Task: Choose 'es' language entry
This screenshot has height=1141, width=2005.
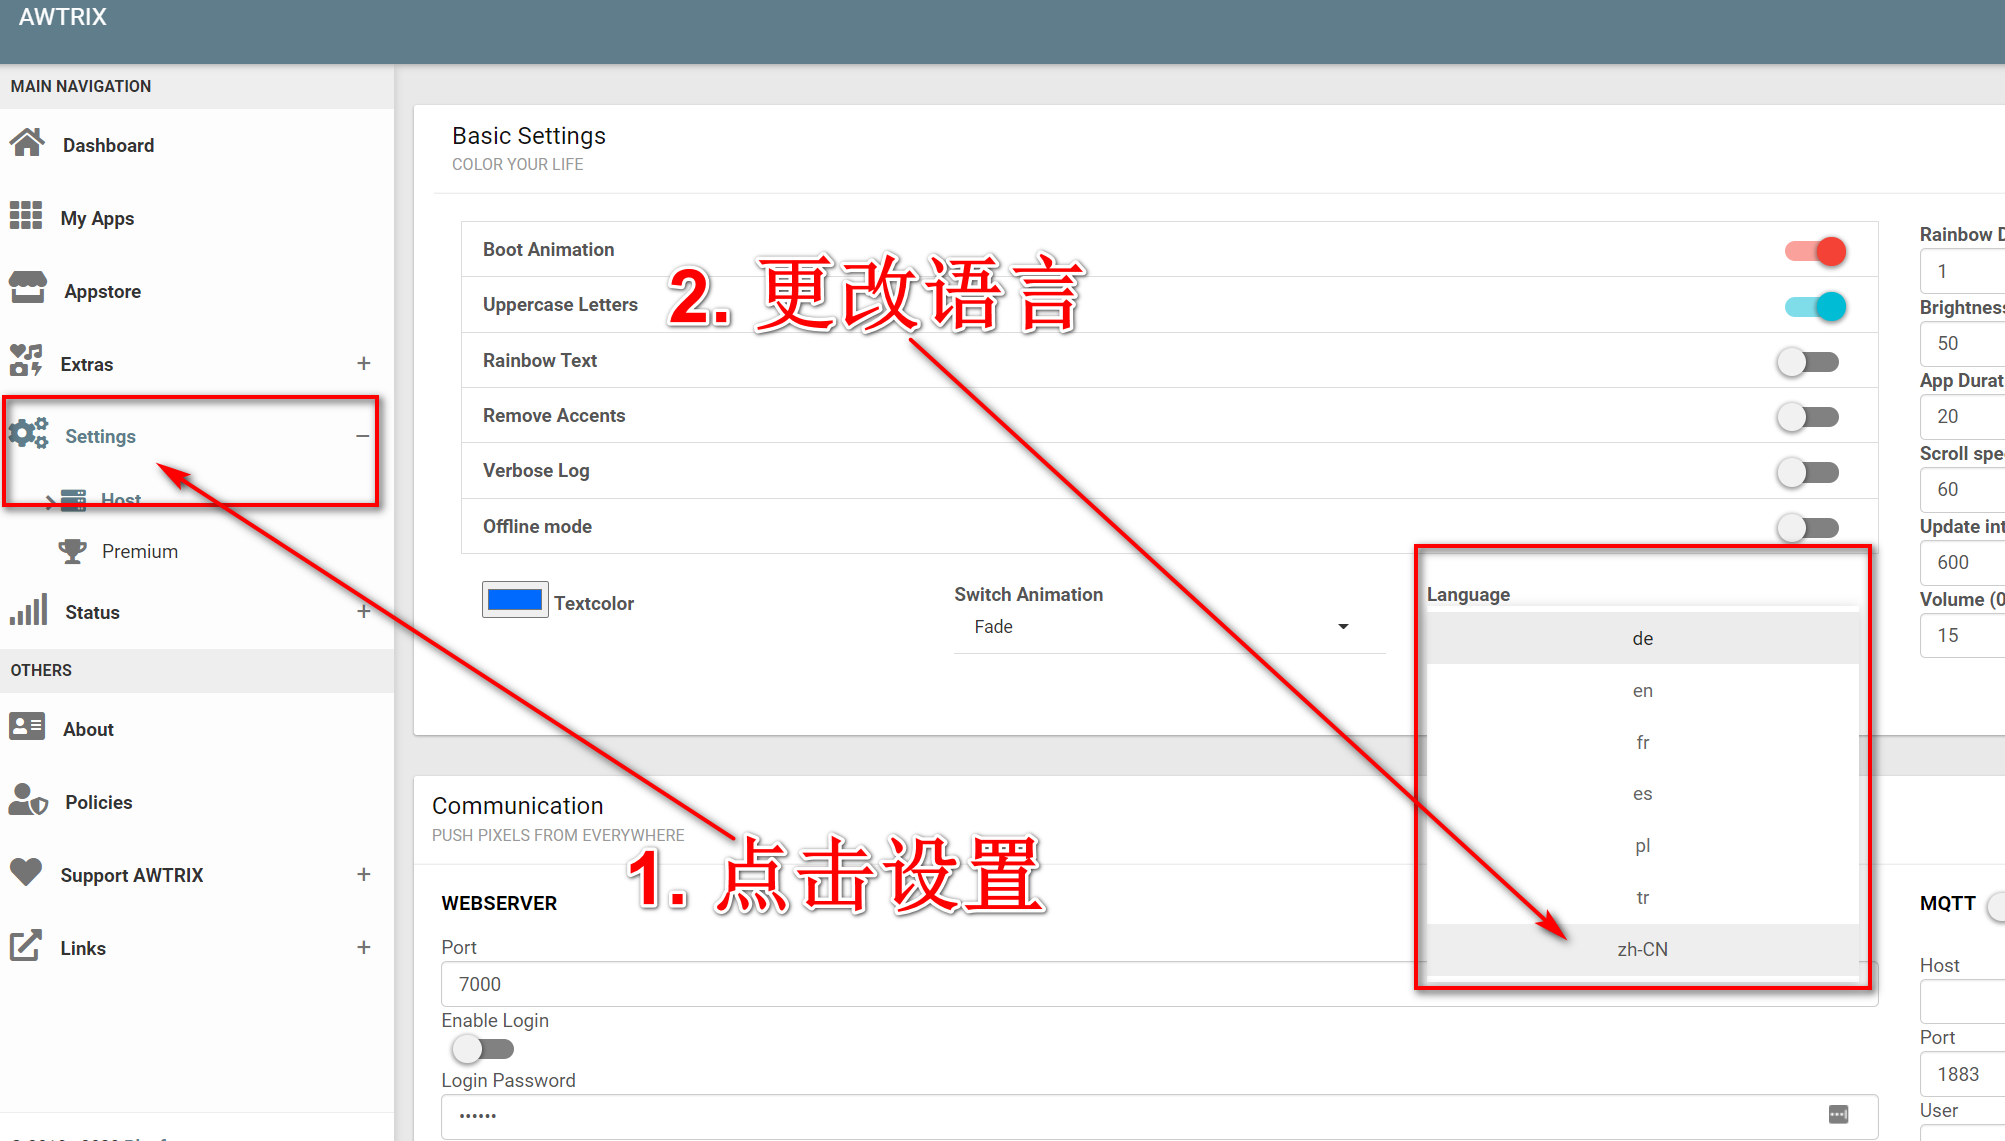Action: [x=1642, y=794]
